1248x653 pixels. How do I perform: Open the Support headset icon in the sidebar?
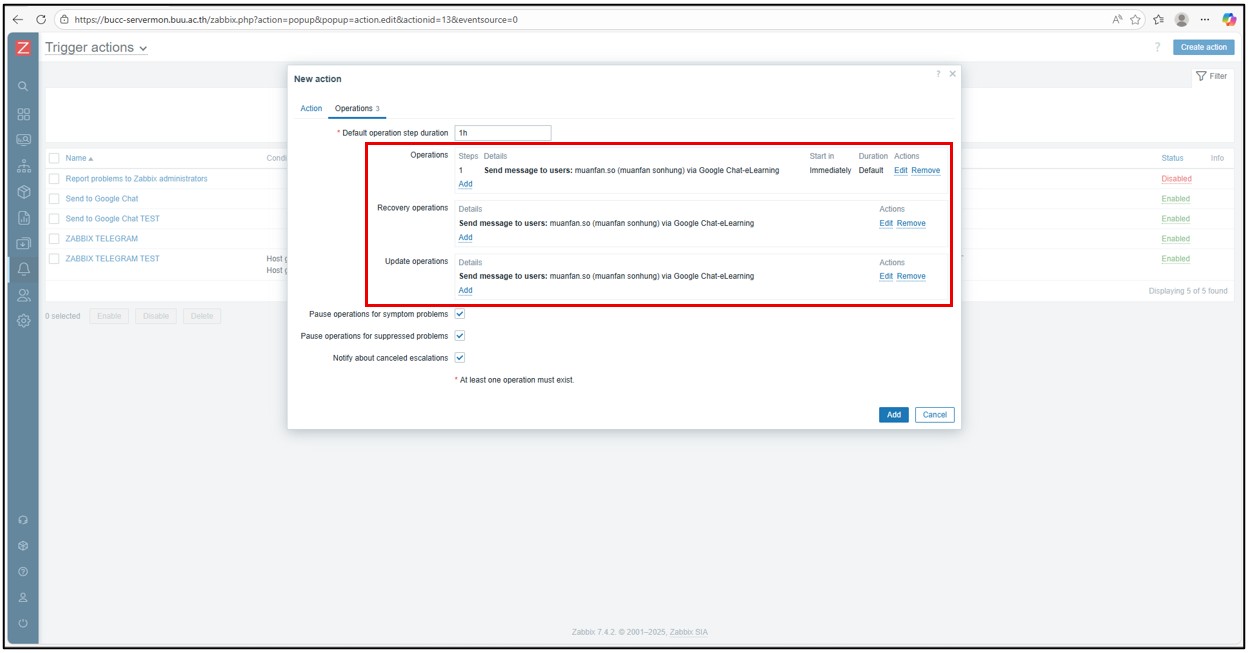click(24, 520)
